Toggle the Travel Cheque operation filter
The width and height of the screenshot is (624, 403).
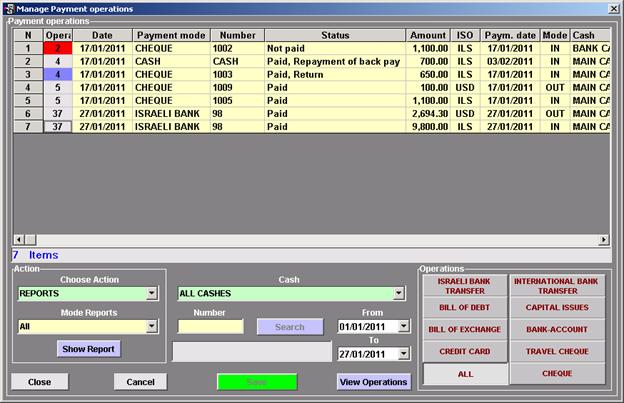[558, 351]
